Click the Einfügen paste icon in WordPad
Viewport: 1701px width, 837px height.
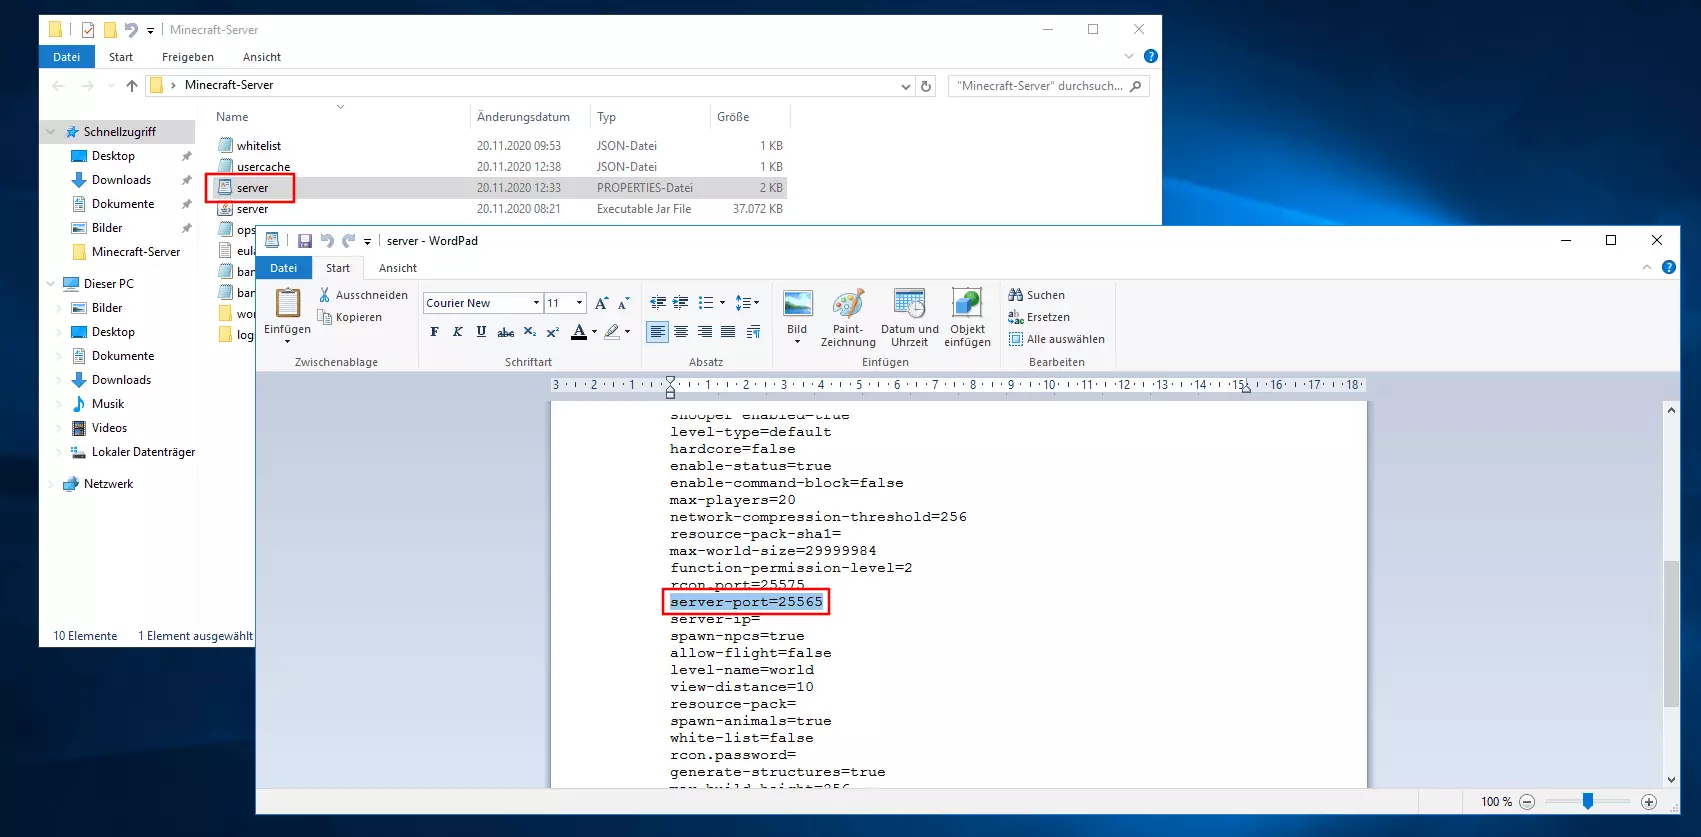pyautogui.click(x=288, y=302)
